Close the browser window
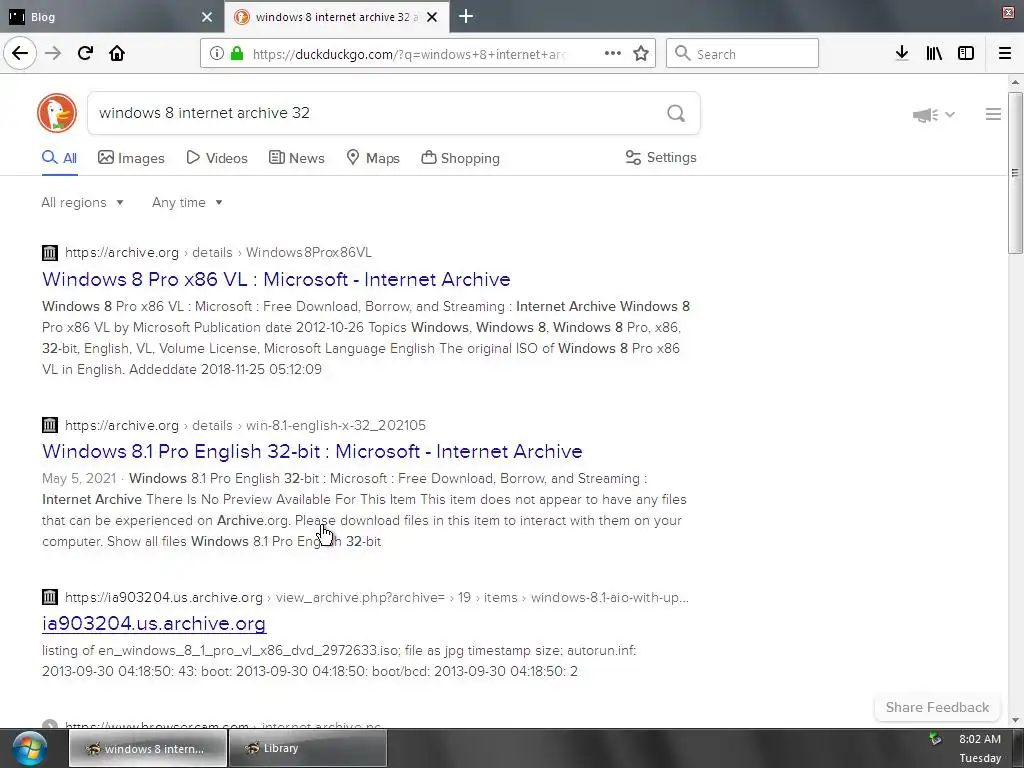 (x=1008, y=13)
